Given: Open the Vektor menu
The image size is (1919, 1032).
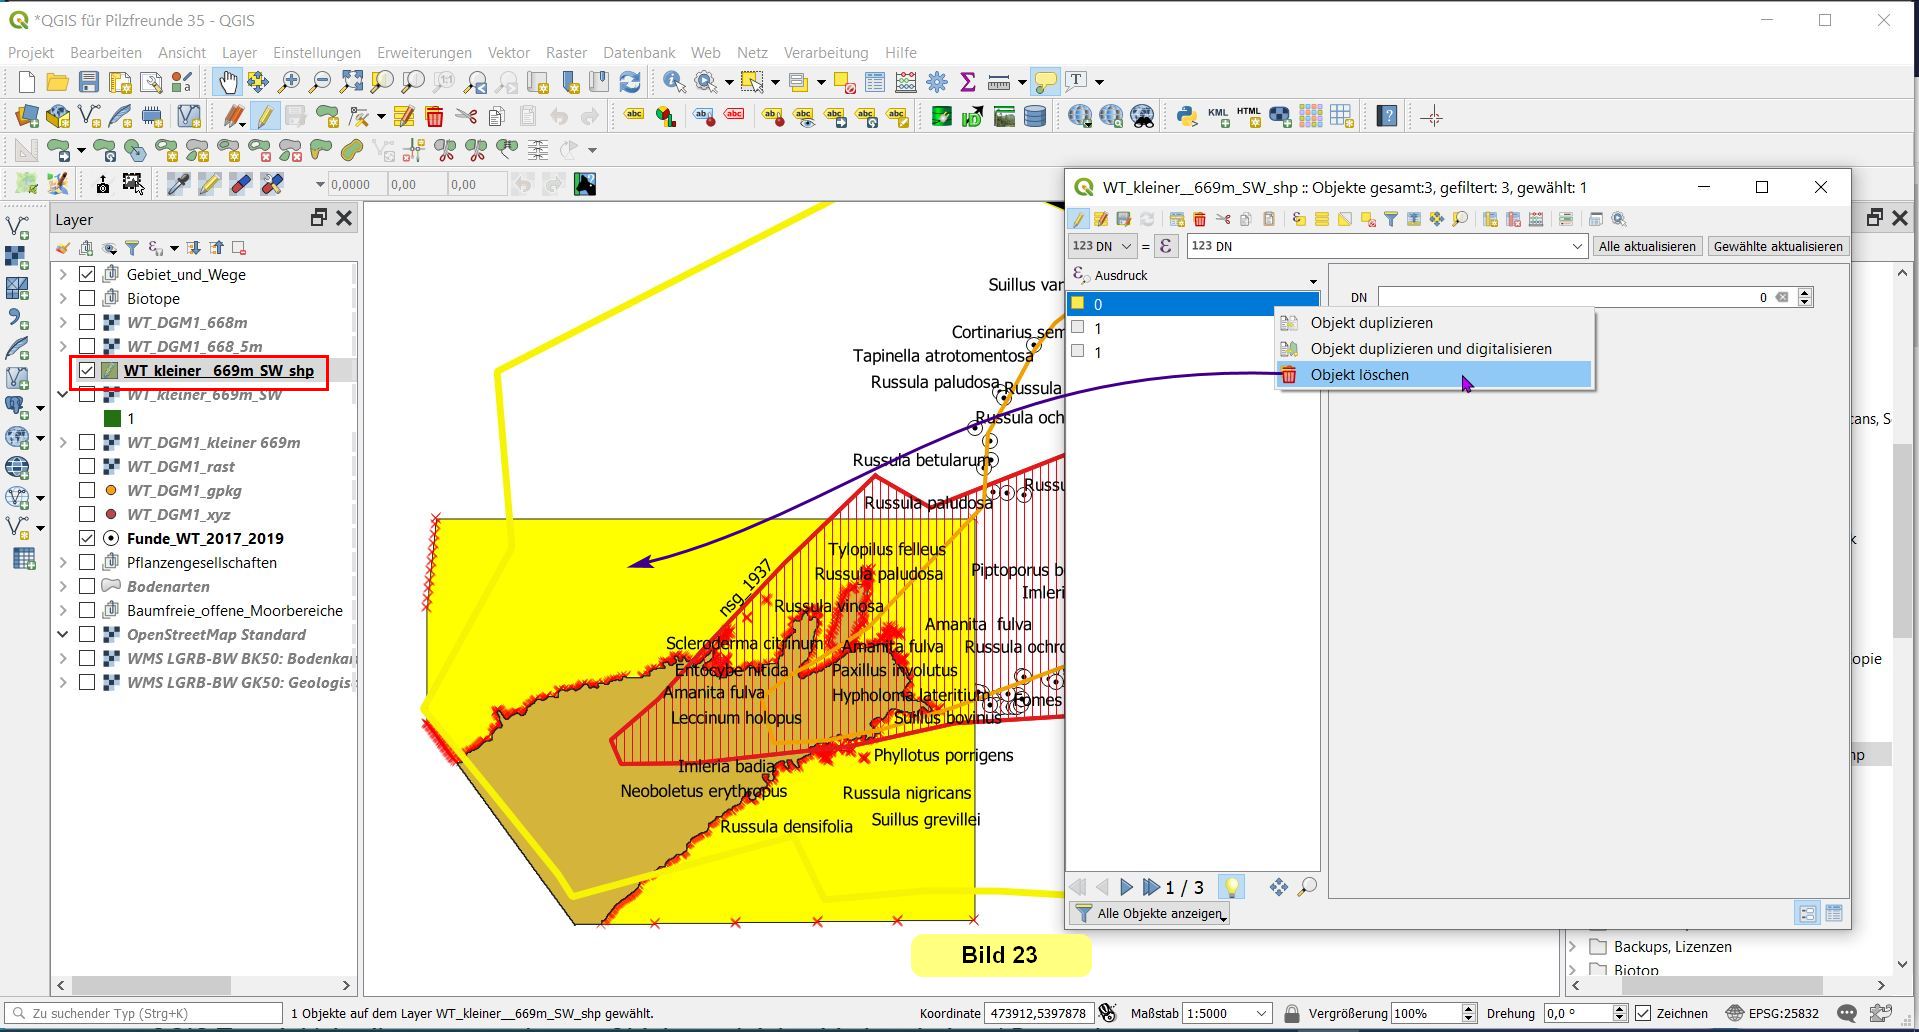Looking at the screenshot, I should pos(508,52).
